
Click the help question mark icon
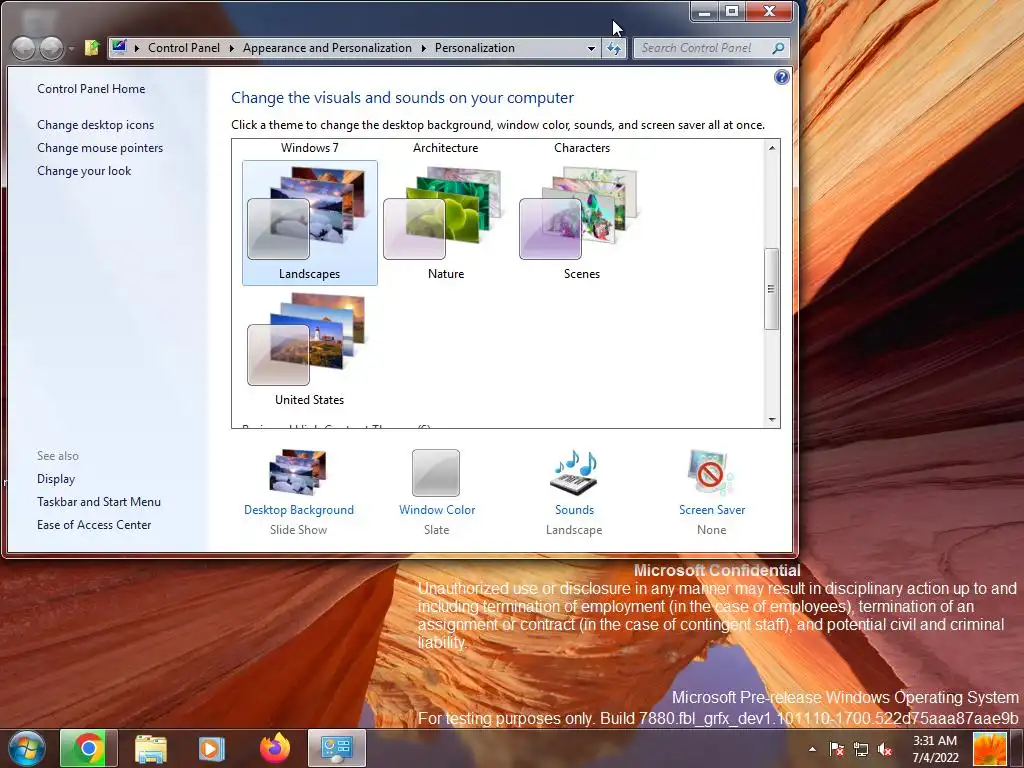[x=781, y=77]
